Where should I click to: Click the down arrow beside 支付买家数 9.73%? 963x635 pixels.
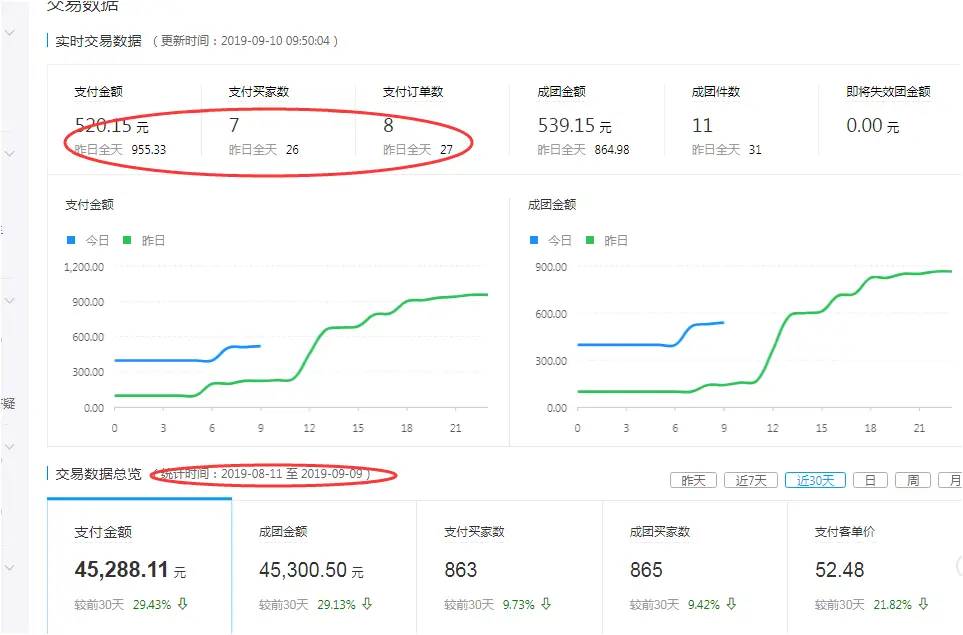[547, 604]
